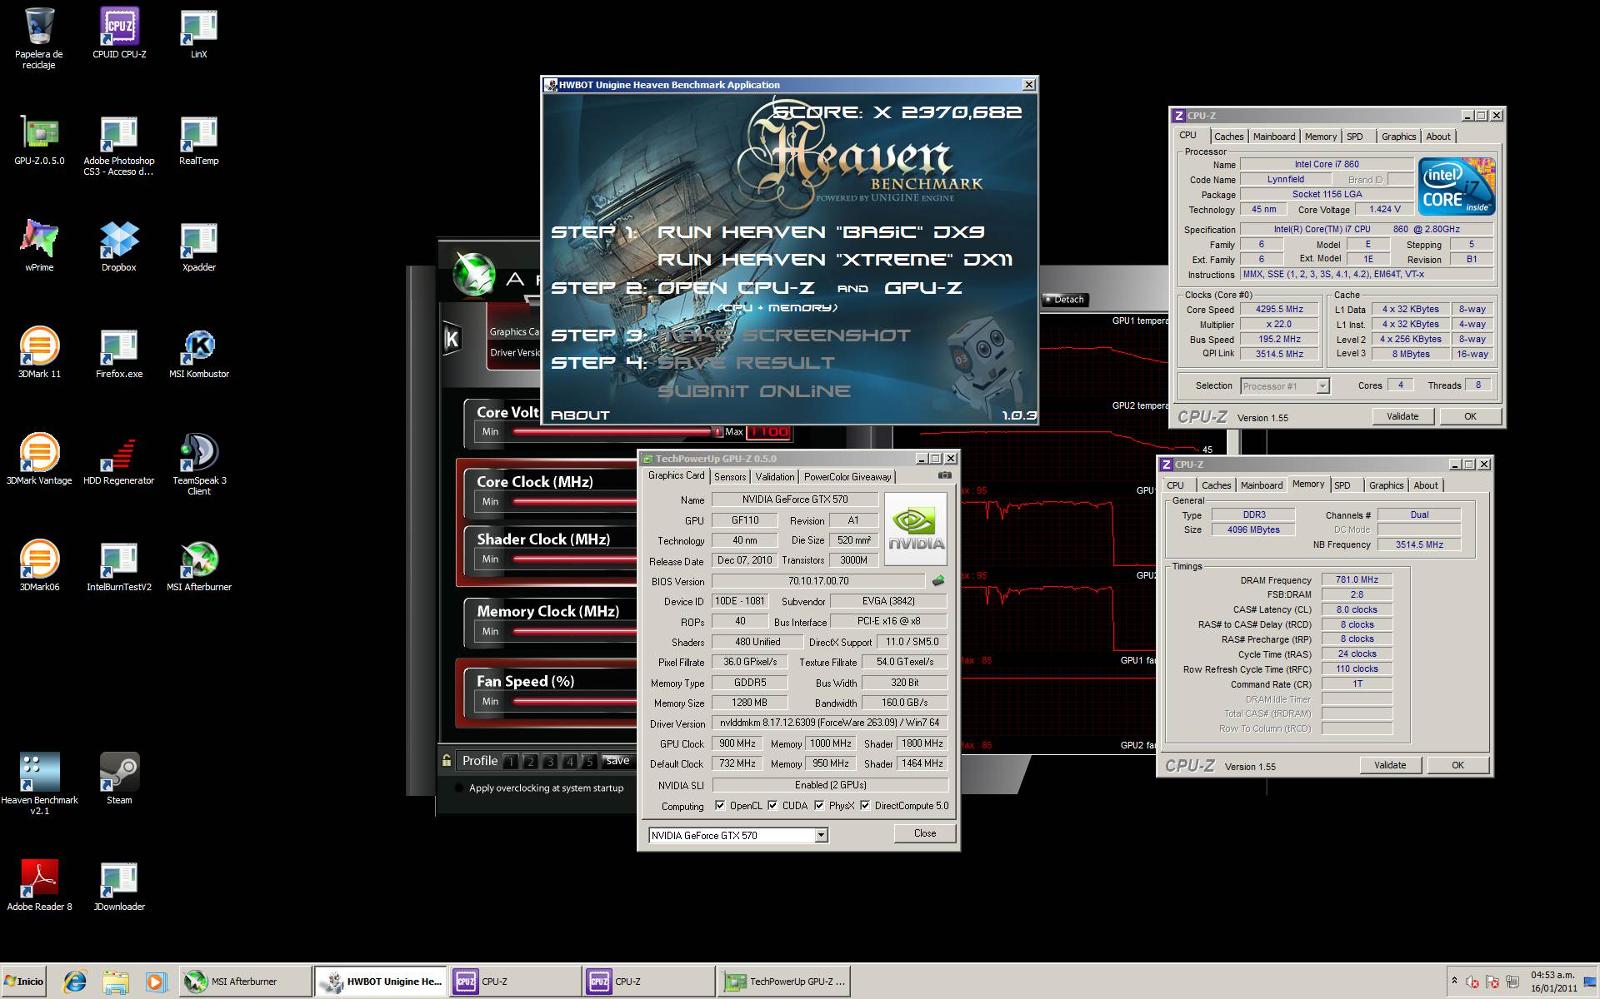Open the Heaven Benchmark v2.1 icon
The image size is (1600, 999).
click(x=39, y=783)
